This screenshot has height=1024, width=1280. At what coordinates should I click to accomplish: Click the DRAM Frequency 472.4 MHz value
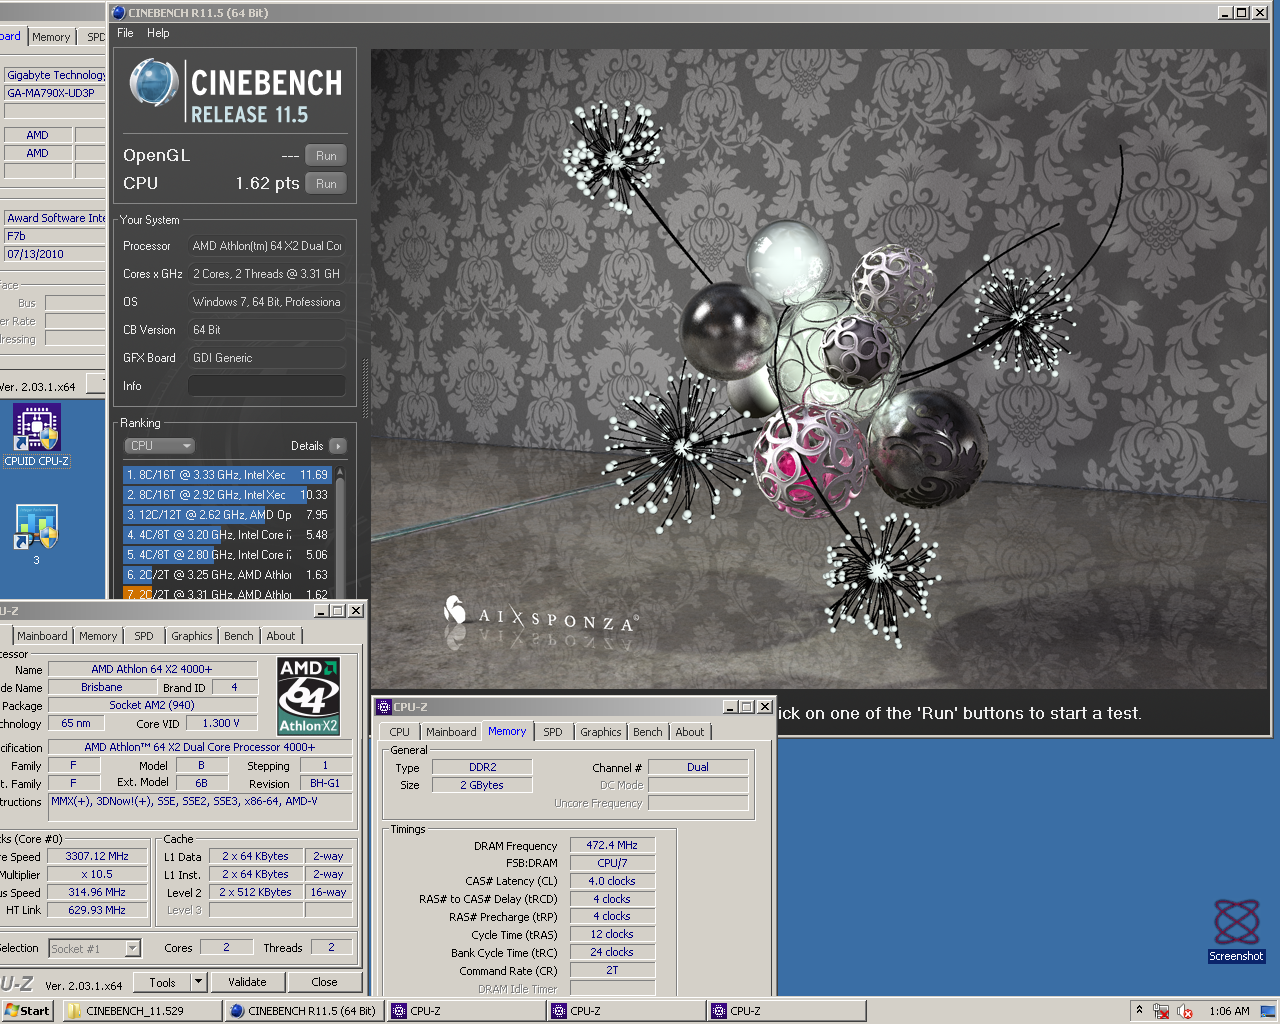[612, 845]
